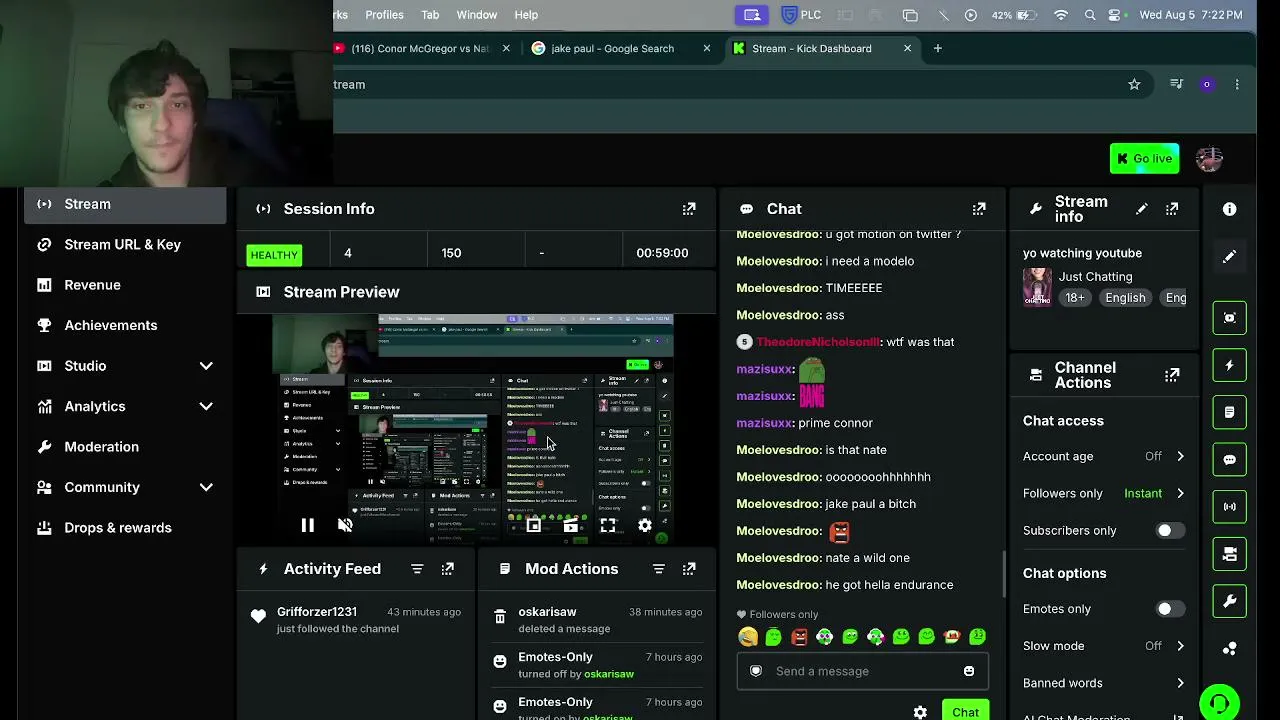Open the Profiles menu in the menu bar
Viewport: 1280px width, 720px height.
tap(384, 15)
